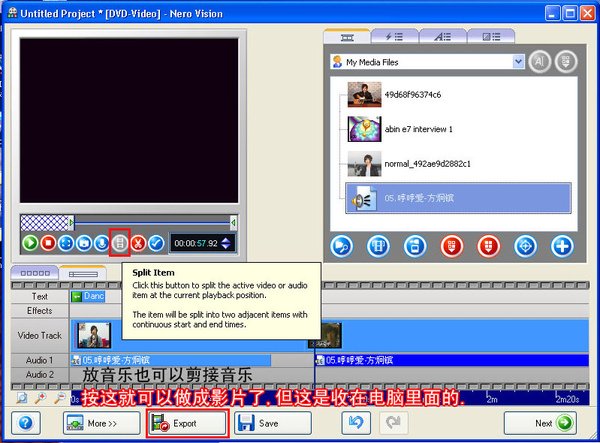Click the Save button

click(x=273, y=423)
